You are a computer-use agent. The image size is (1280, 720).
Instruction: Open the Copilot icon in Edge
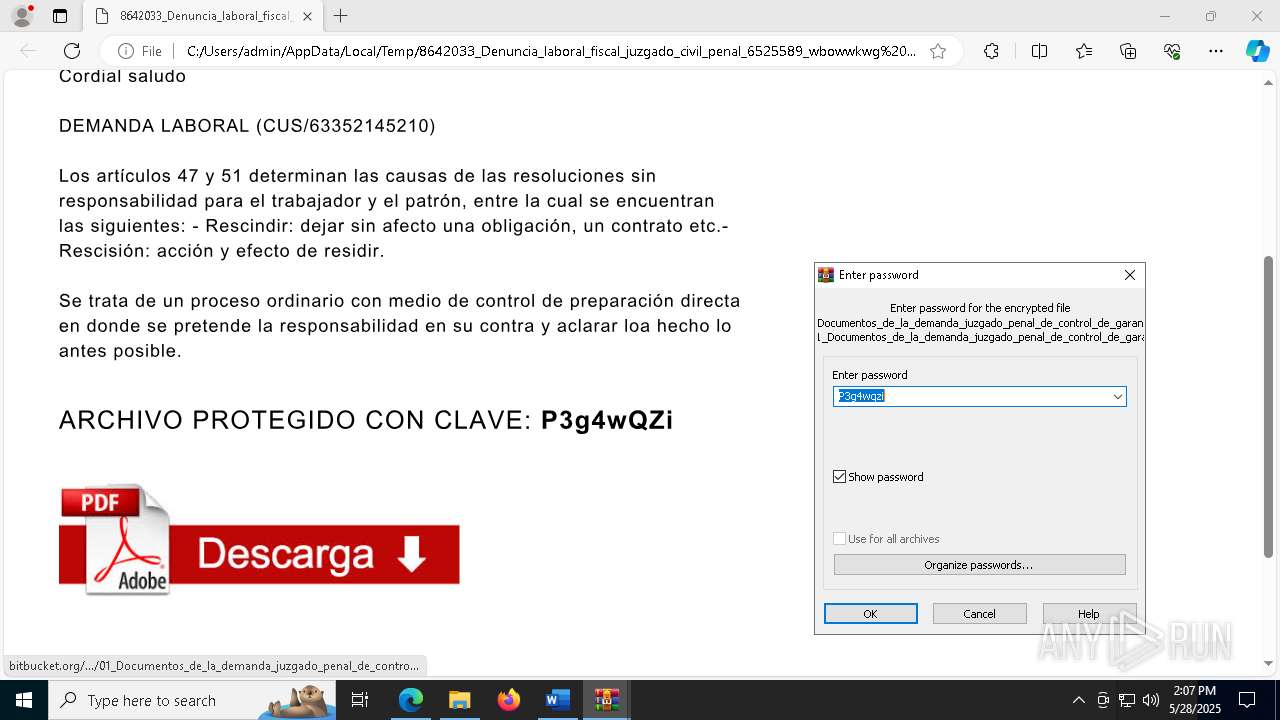[x=1257, y=51]
